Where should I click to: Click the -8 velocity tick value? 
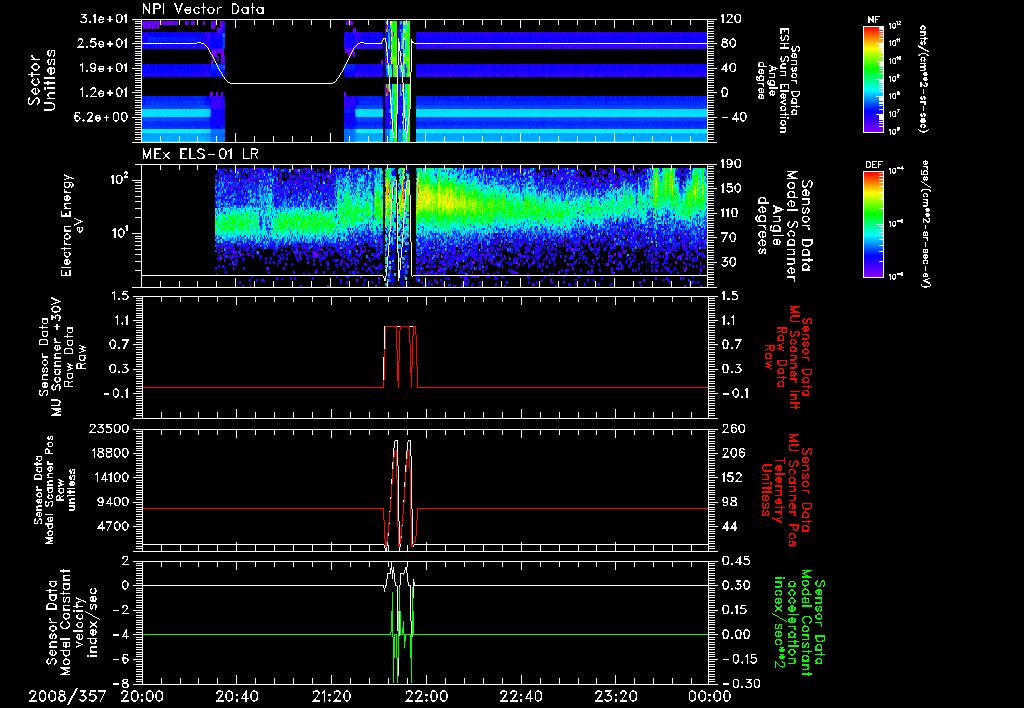[121, 684]
